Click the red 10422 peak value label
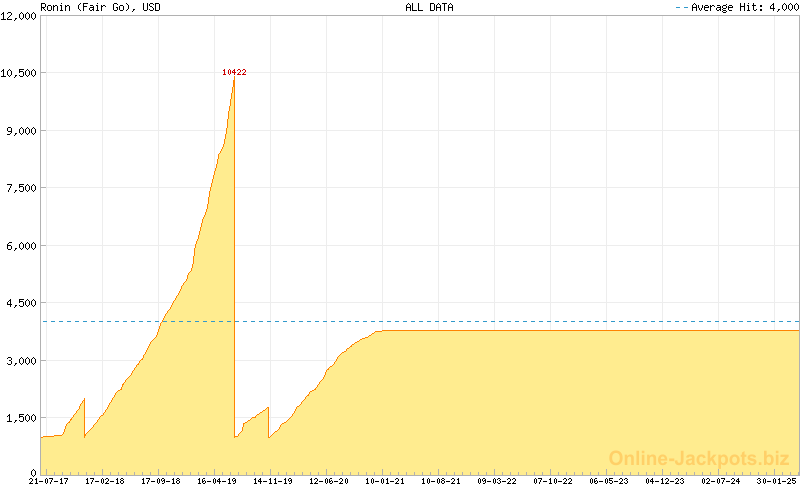Viewport: 800px width, 490px height. point(234,72)
